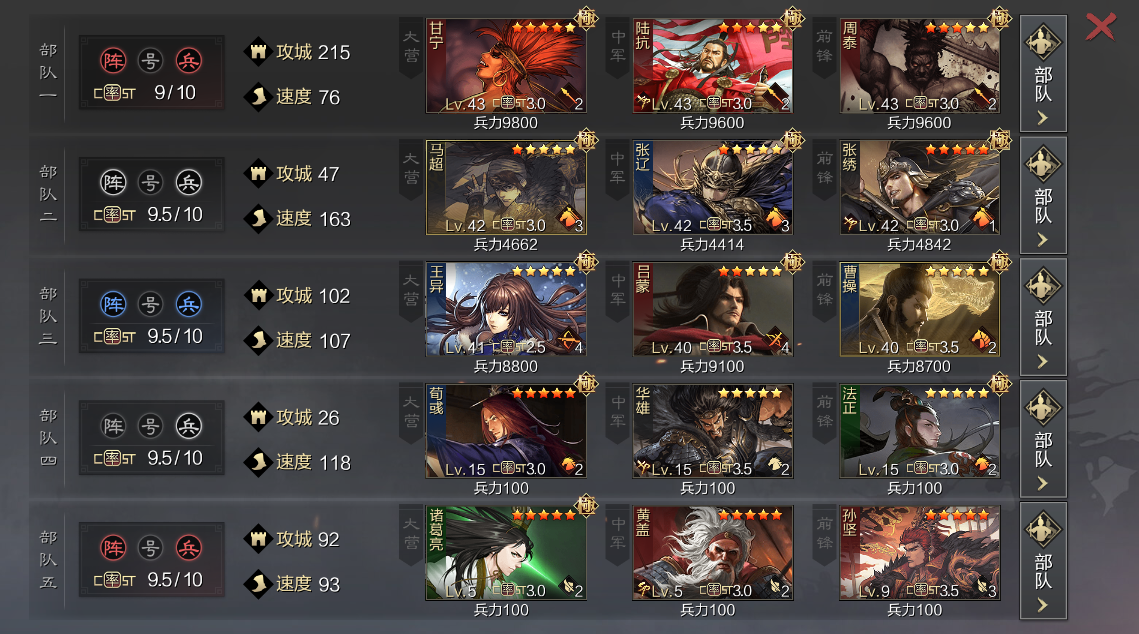This screenshot has width=1139, height=634.
Task: Toggle the blue 阵 icon in 部队三
Action: [113, 304]
